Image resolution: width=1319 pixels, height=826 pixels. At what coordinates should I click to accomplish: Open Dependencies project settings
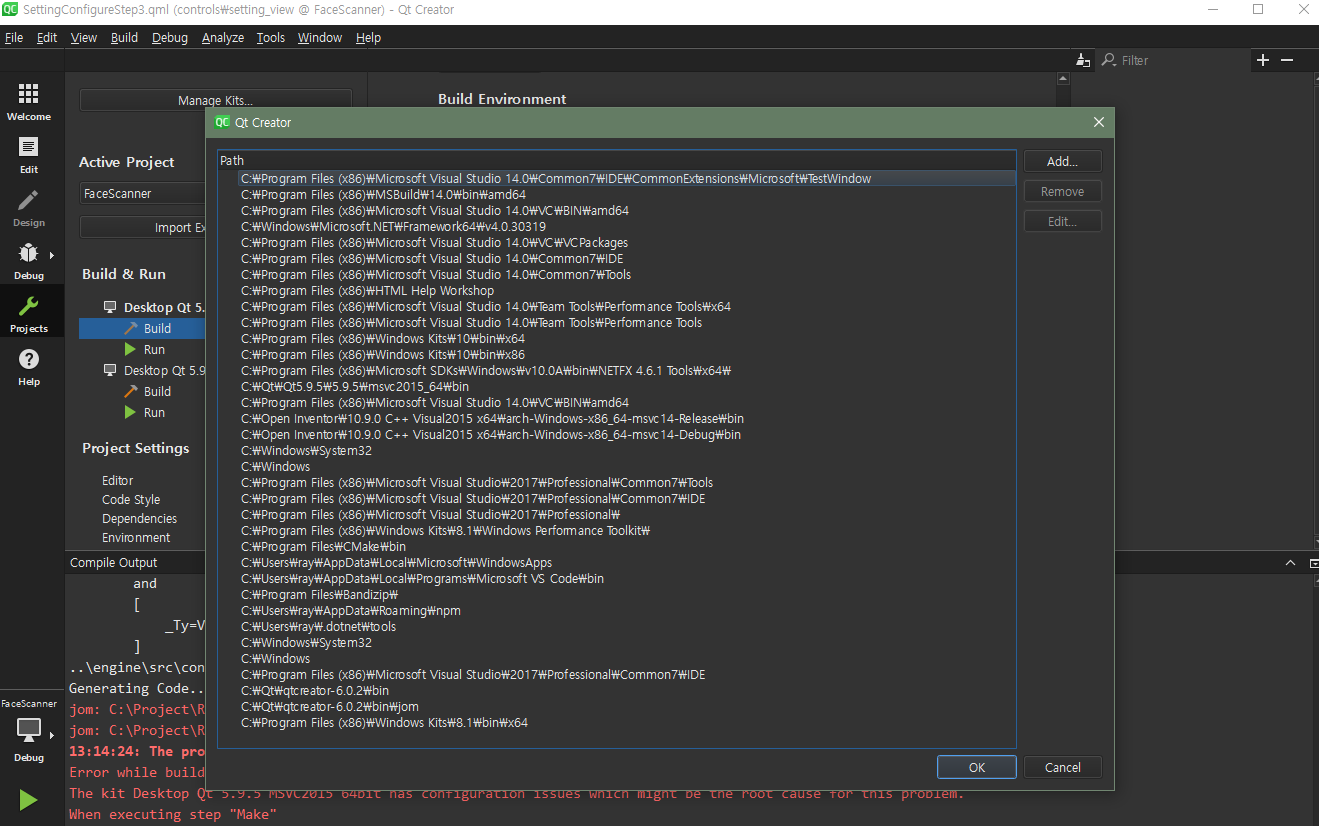(139, 518)
